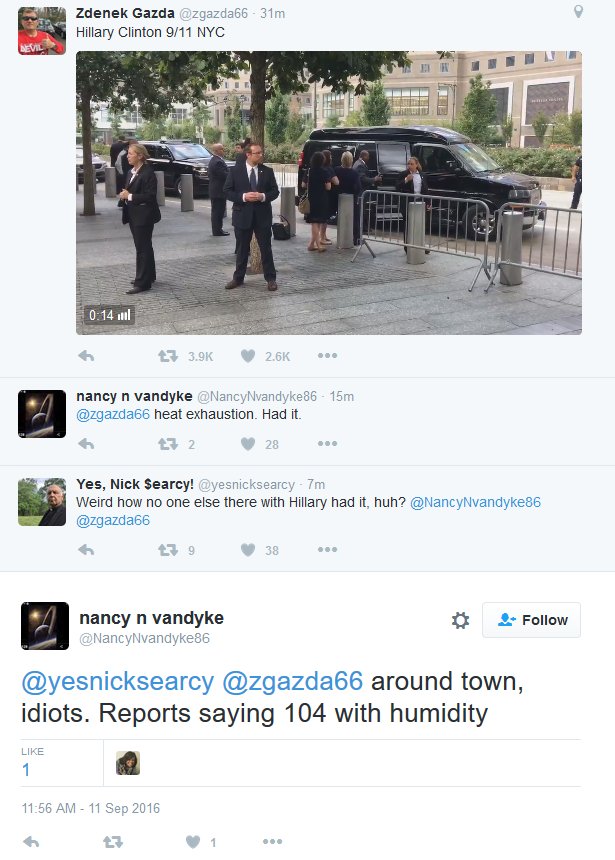
Task: Open the 11:56 AM - 11 Sep 2016 timestamp
Action: click(x=91, y=808)
